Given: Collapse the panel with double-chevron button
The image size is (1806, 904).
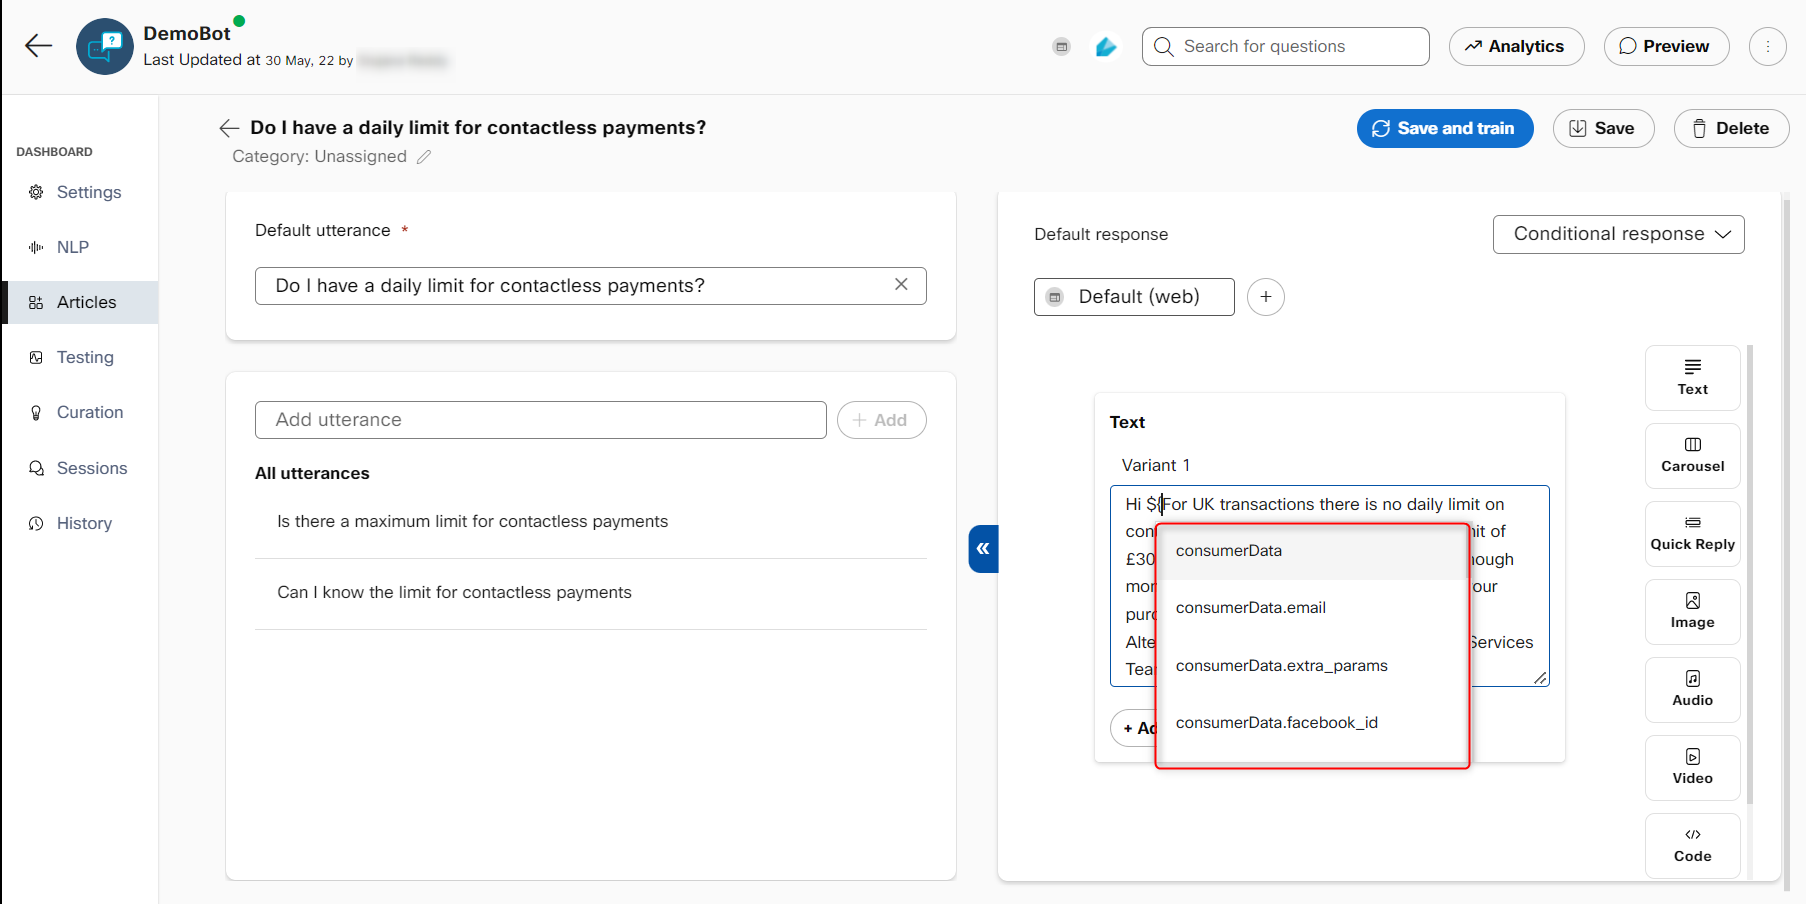Looking at the screenshot, I should [x=983, y=548].
